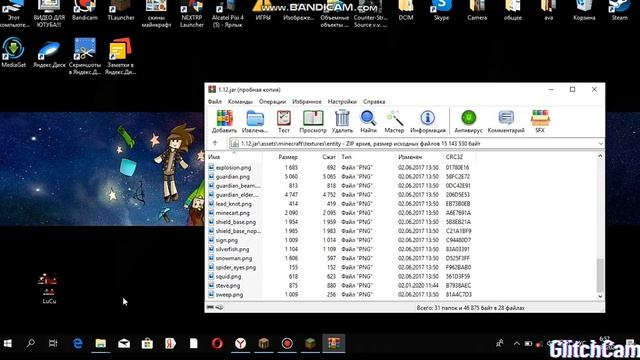Select the Steam desktop icon
Image resolution: width=640 pixels, height=360 pixels.
coord(620,11)
